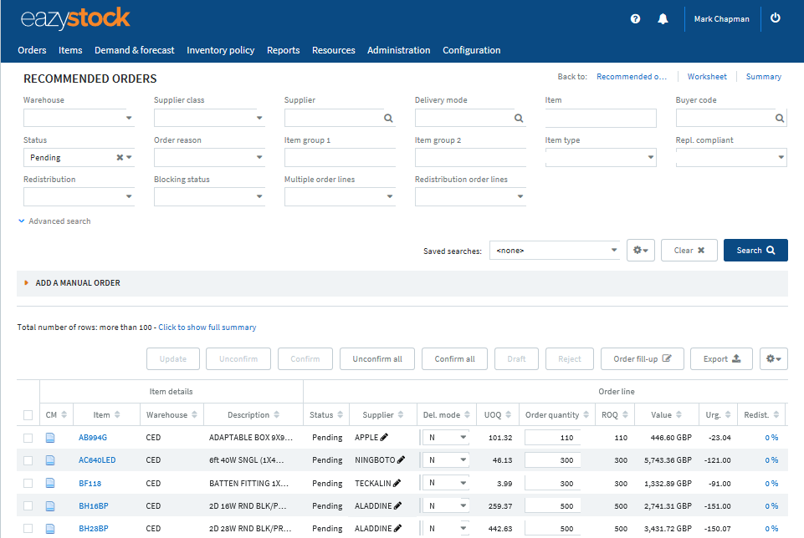Sort by the Value column arrows
This screenshot has height=538, width=804.
pos(679,414)
